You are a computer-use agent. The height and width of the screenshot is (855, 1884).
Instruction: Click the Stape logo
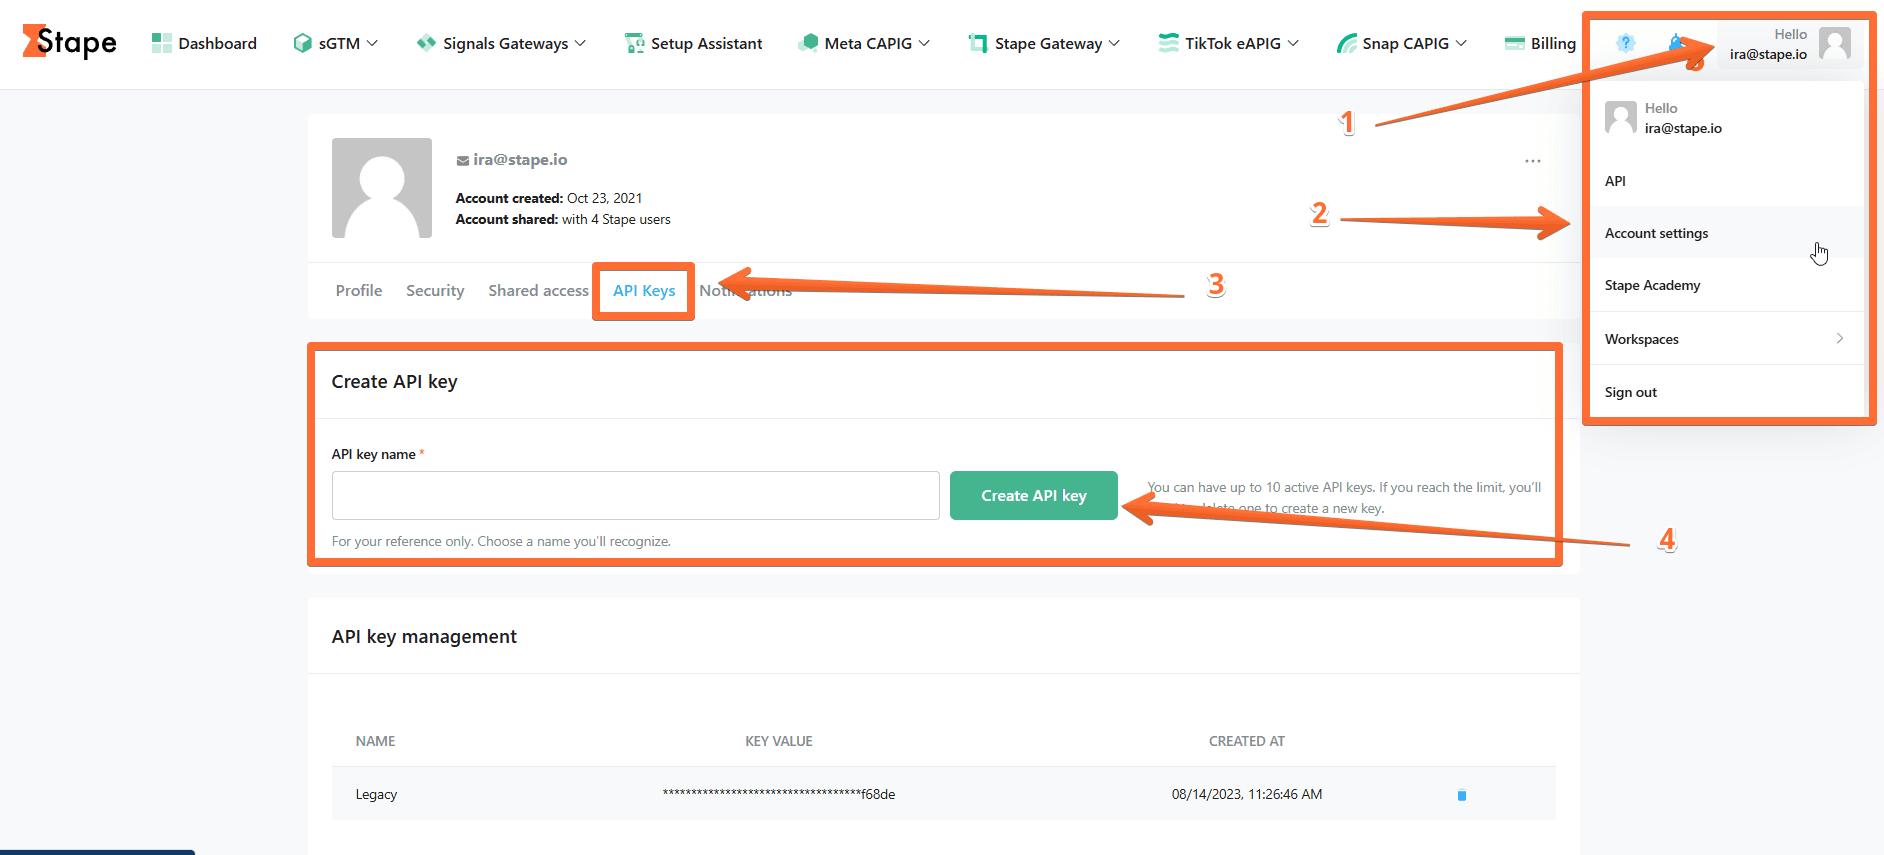(69, 42)
